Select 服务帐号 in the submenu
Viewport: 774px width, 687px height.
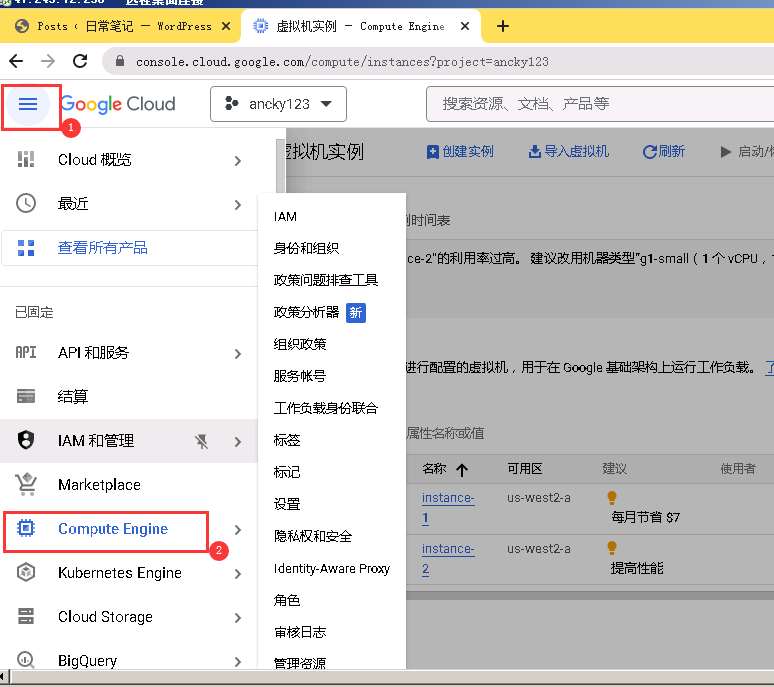click(x=300, y=376)
